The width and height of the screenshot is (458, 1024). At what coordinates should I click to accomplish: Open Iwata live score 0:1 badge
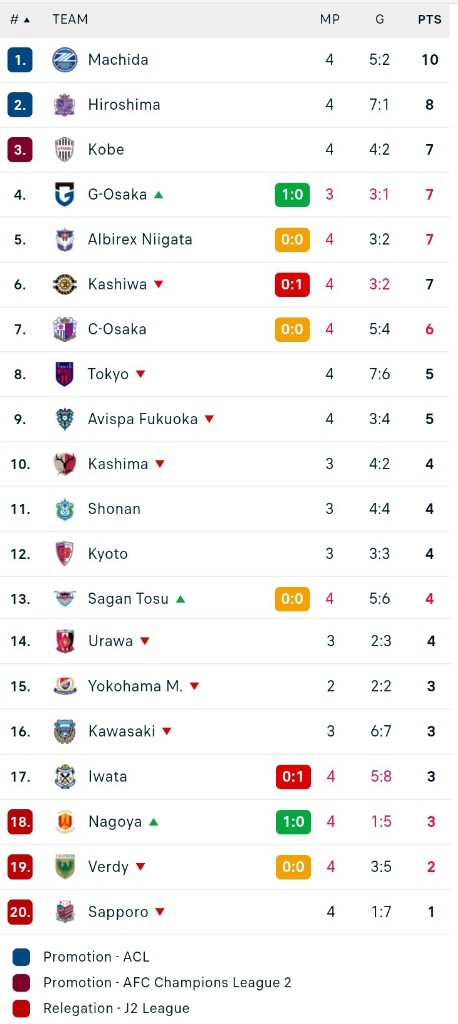tap(293, 776)
